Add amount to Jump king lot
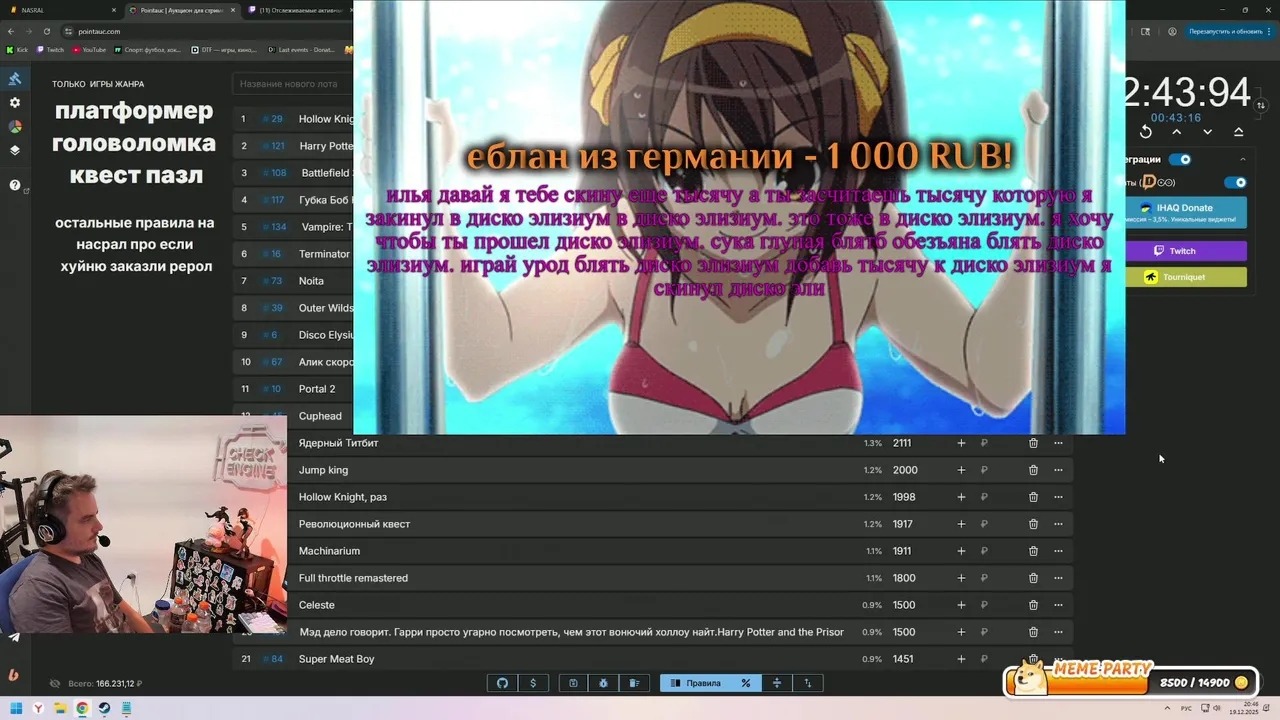 click(961, 470)
